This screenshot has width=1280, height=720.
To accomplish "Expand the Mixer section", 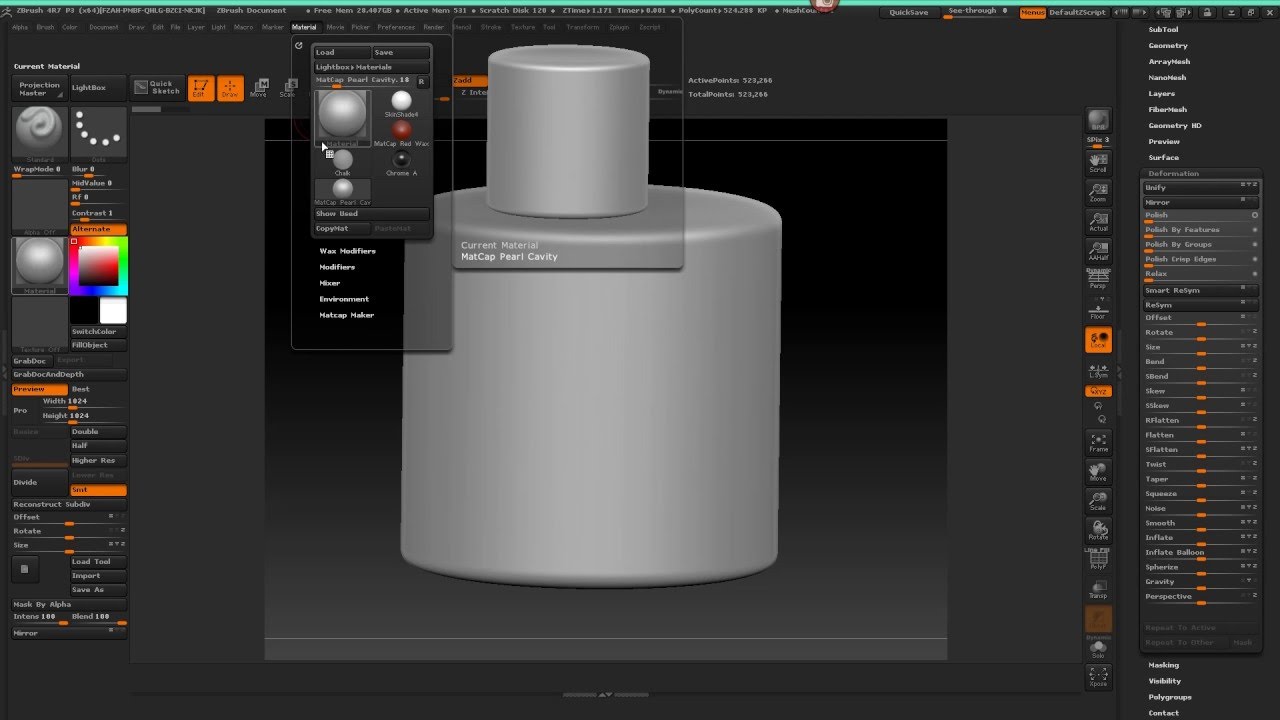I will point(330,283).
